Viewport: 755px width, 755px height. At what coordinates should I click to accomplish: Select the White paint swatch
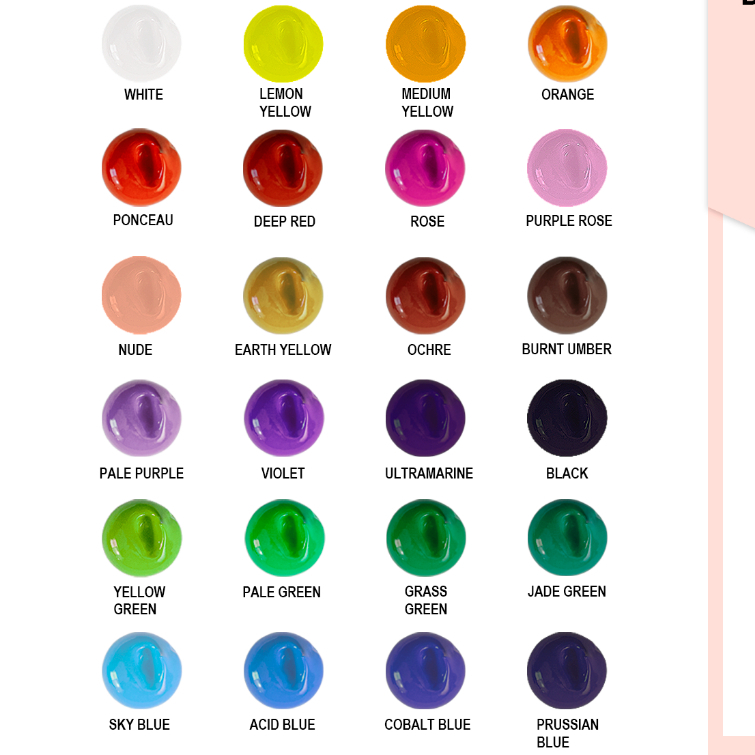pos(142,43)
